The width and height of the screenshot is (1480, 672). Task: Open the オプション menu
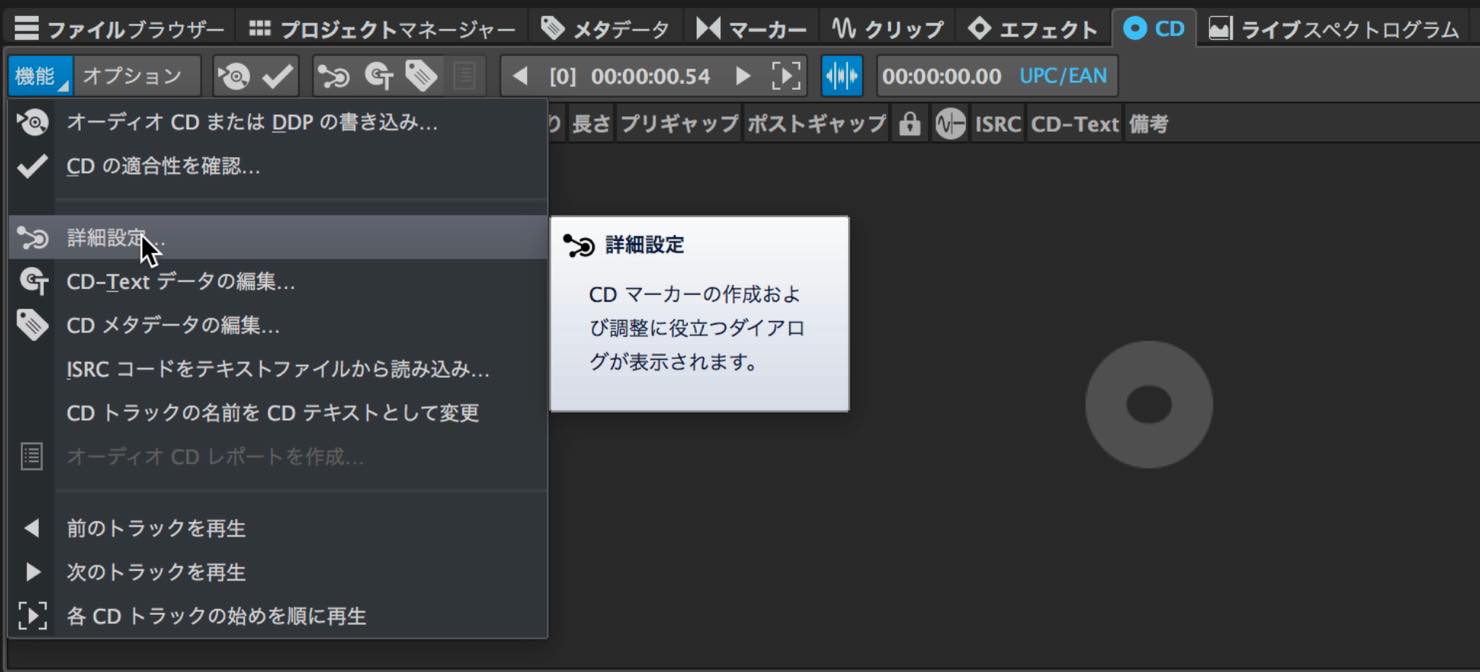[134, 76]
